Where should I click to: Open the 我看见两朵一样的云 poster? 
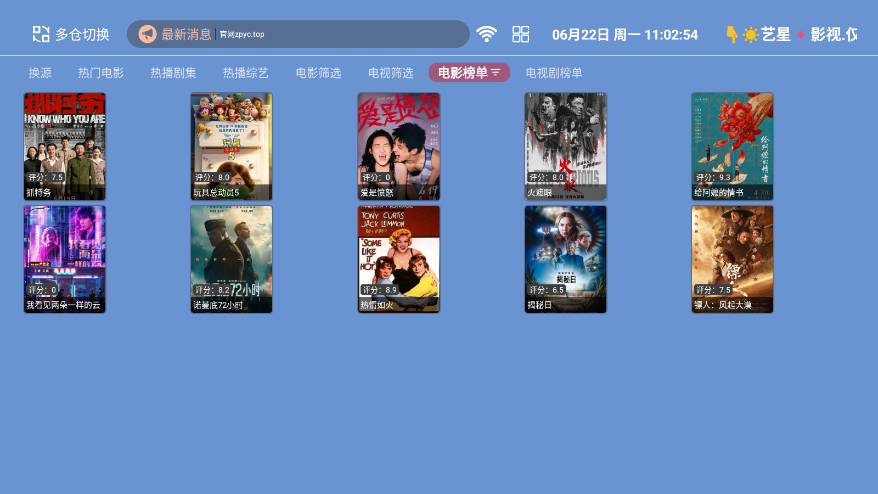point(64,259)
